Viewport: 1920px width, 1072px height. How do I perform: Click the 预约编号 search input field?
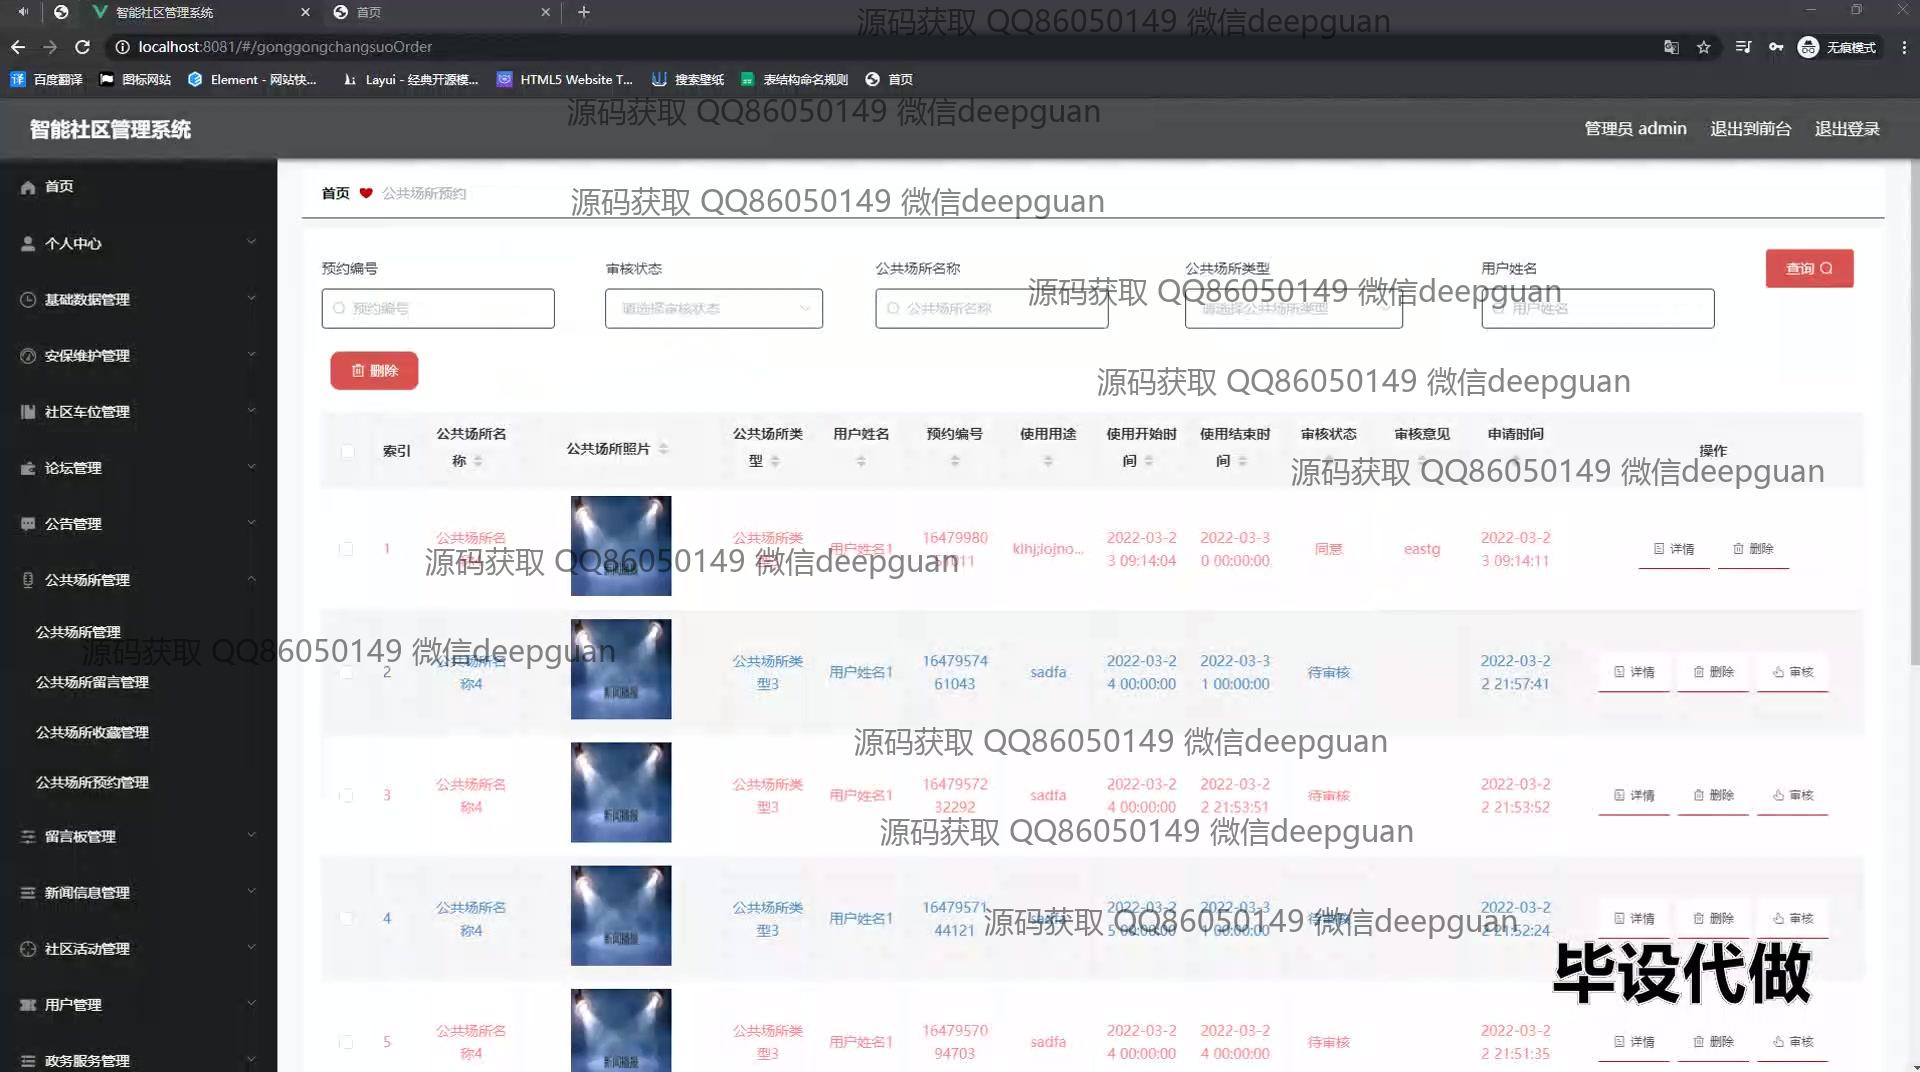click(x=438, y=309)
